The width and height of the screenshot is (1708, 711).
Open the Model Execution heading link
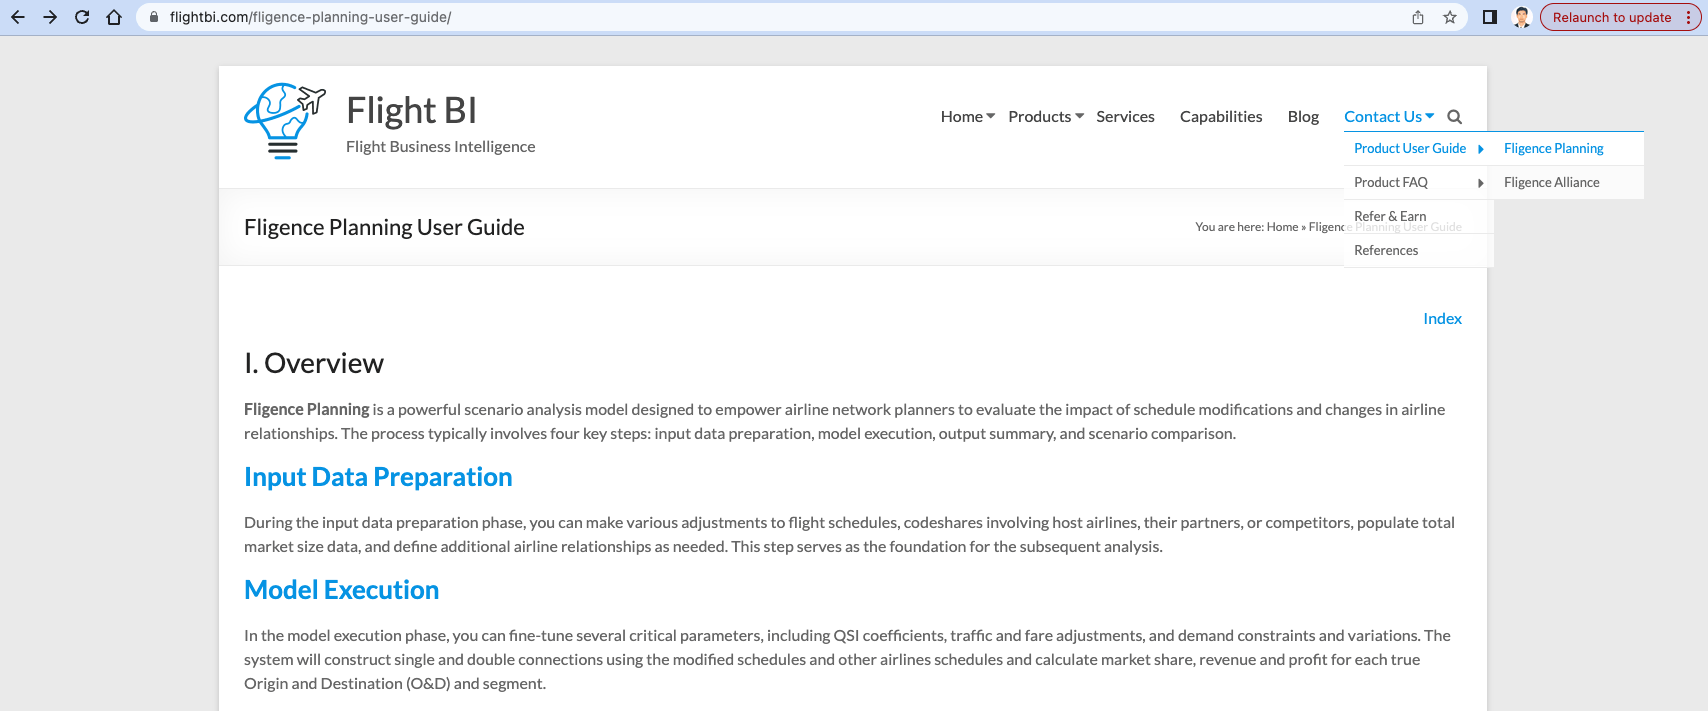342,590
